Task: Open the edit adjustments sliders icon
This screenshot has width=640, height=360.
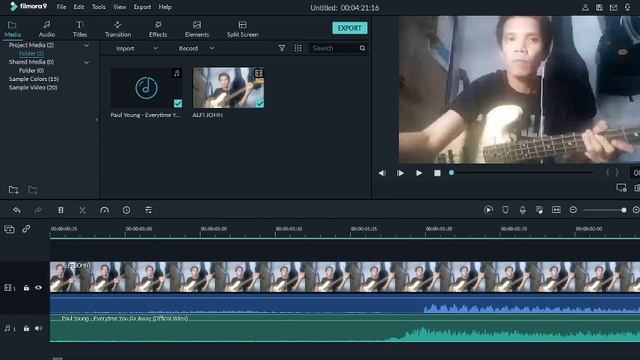Action: 149,210
